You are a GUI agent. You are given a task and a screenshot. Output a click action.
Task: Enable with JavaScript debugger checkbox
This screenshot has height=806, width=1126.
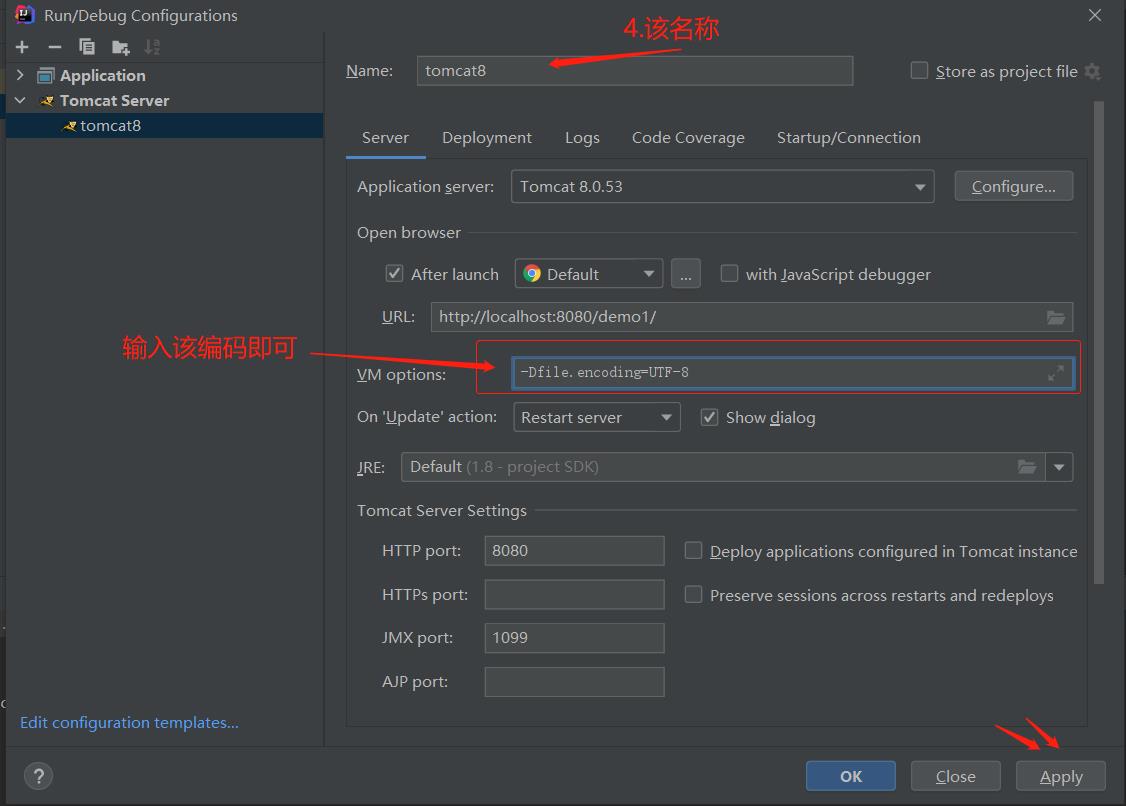tap(729, 273)
